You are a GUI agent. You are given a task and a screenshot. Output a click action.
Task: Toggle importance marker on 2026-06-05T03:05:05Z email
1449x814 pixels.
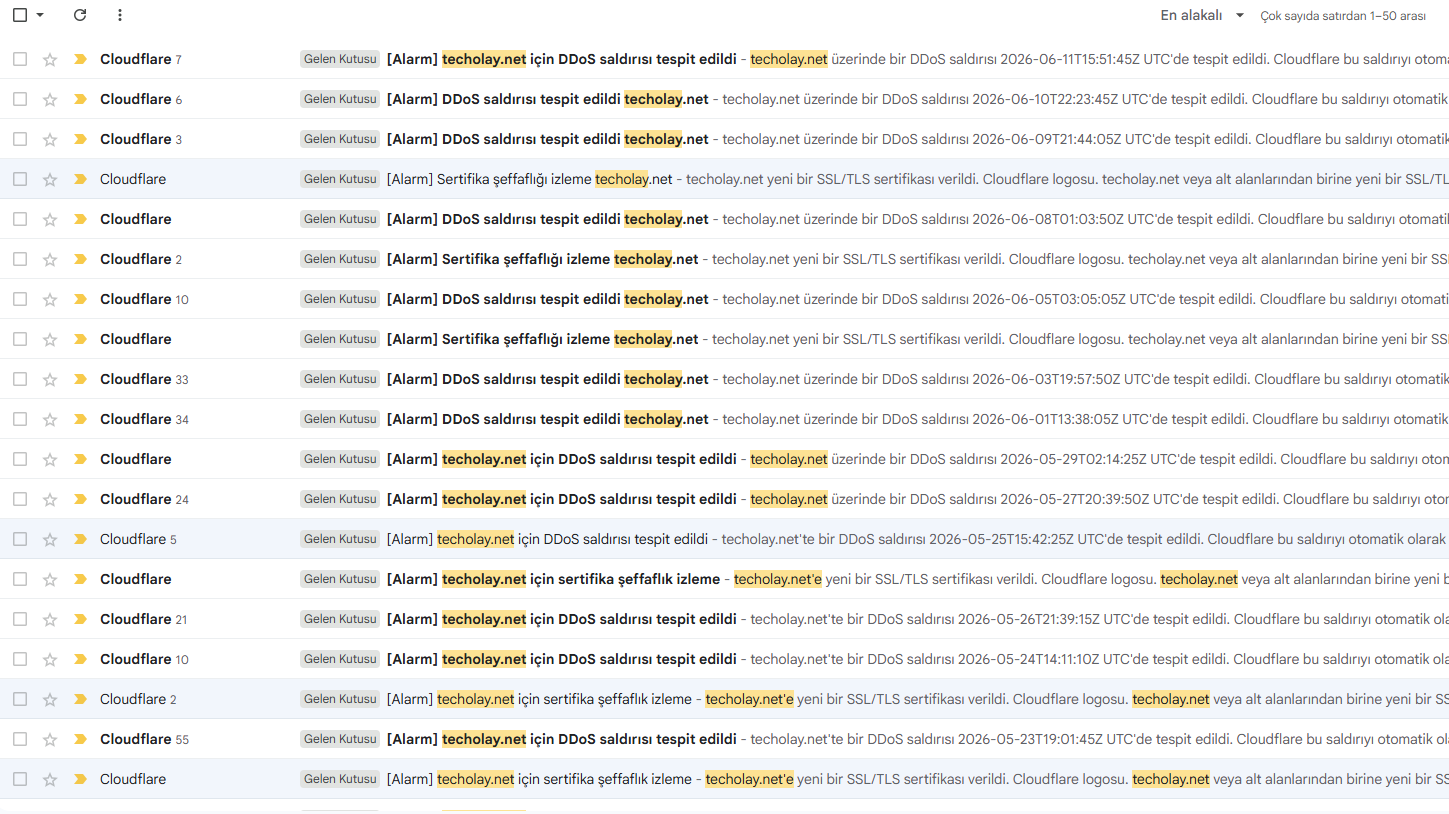coord(80,299)
